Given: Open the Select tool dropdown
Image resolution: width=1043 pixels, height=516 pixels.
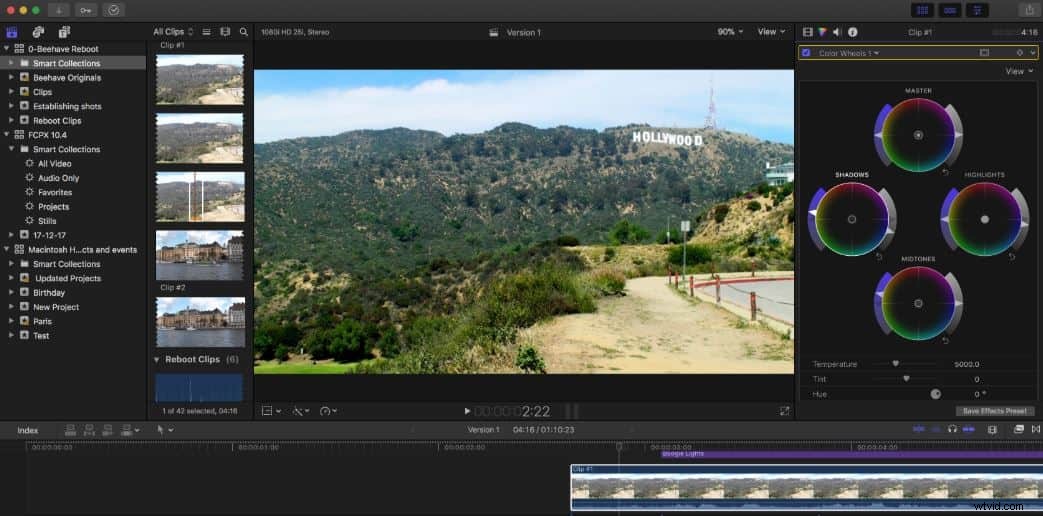Looking at the screenshot, I should pos(164,430).
